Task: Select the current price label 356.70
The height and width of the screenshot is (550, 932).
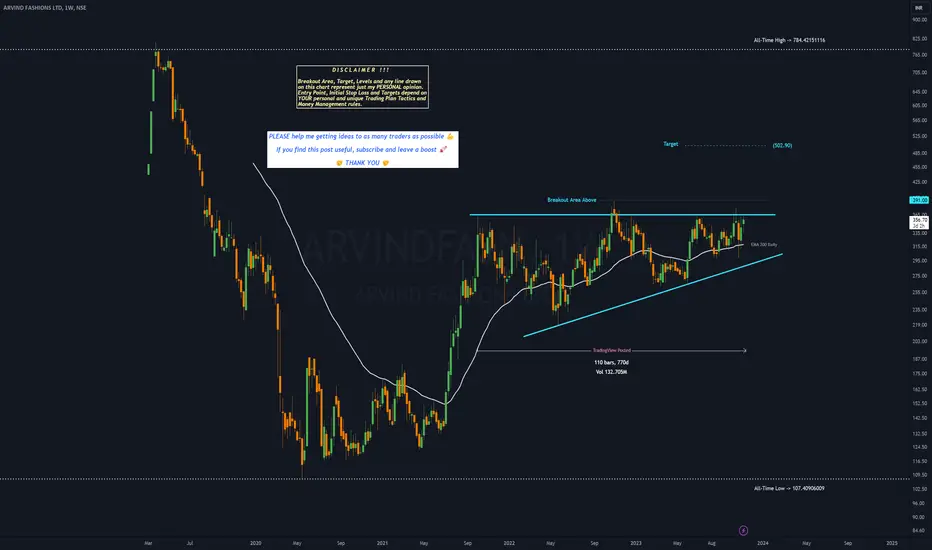Action: point(919,220)
